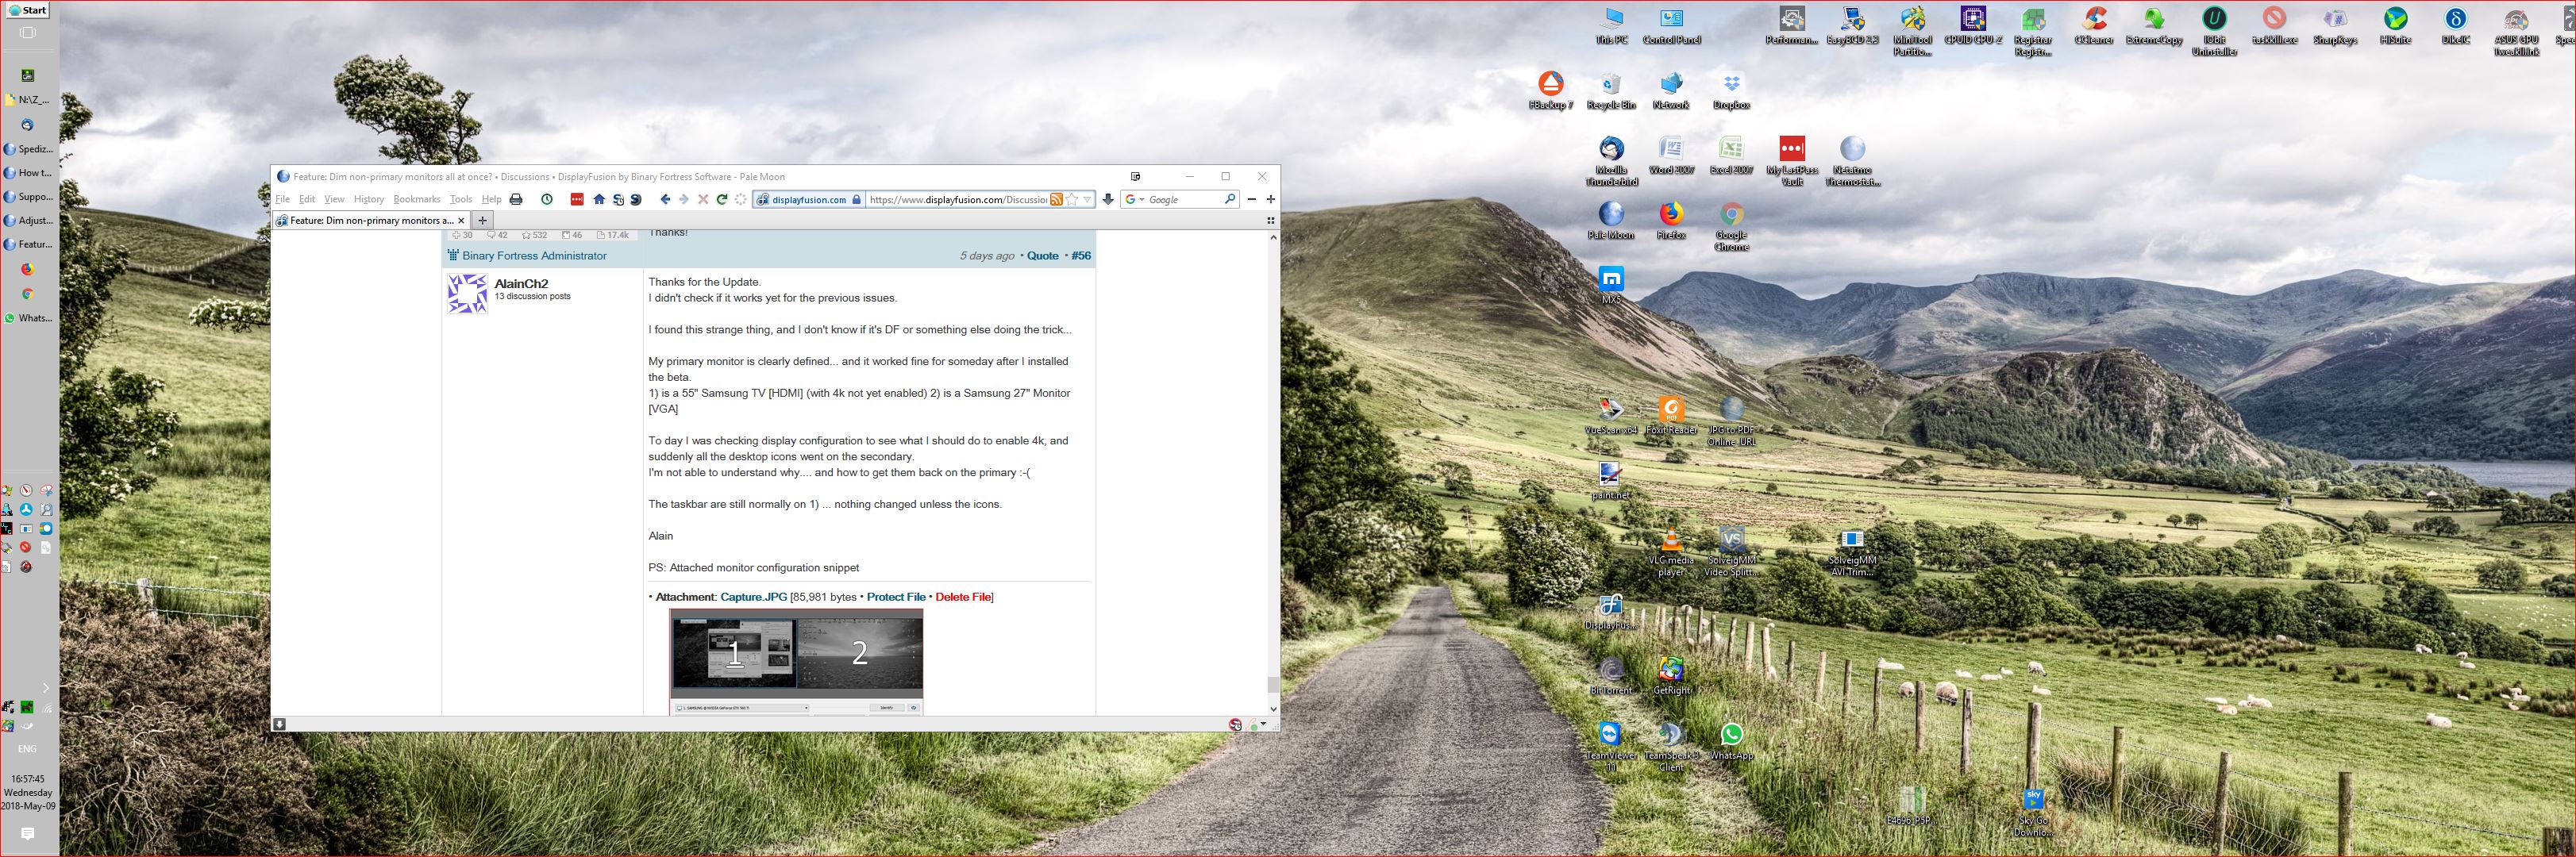2576x857 pixels.
Task: Open the Downloads arrow icon
Action: pos(1108,200)
